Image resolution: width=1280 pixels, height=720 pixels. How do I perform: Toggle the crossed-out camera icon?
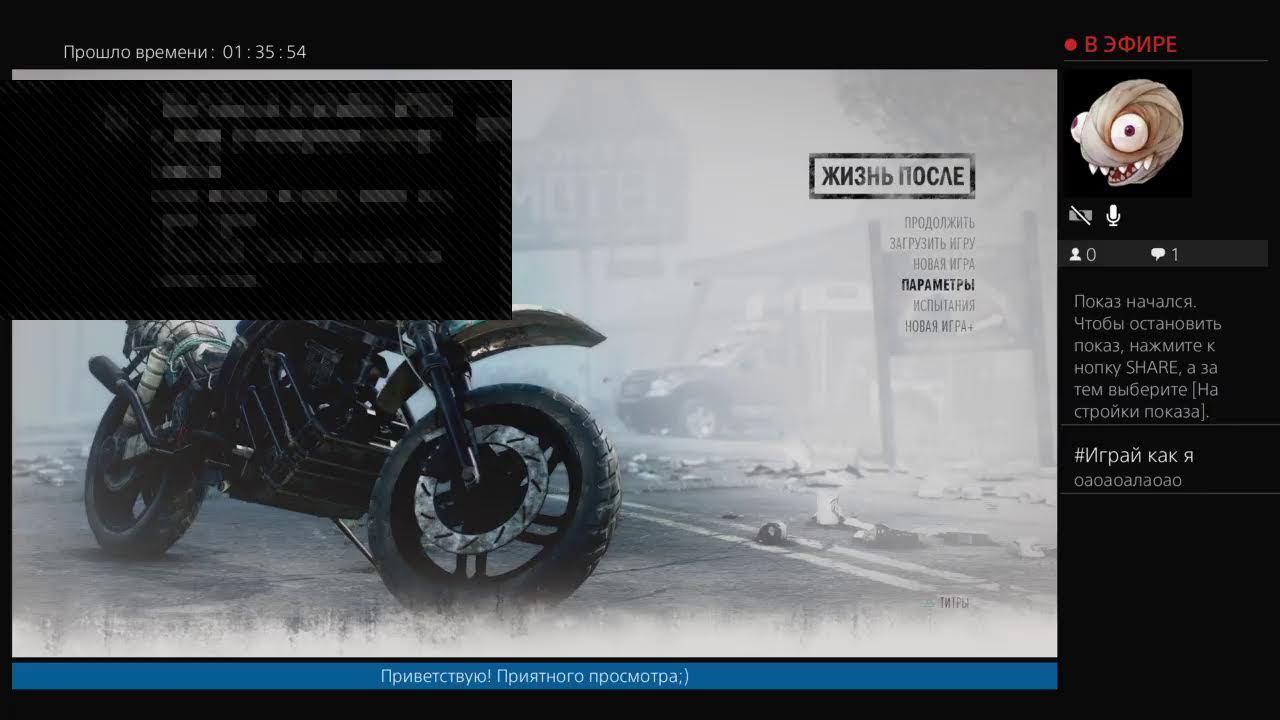click(x=1079, y=215)
